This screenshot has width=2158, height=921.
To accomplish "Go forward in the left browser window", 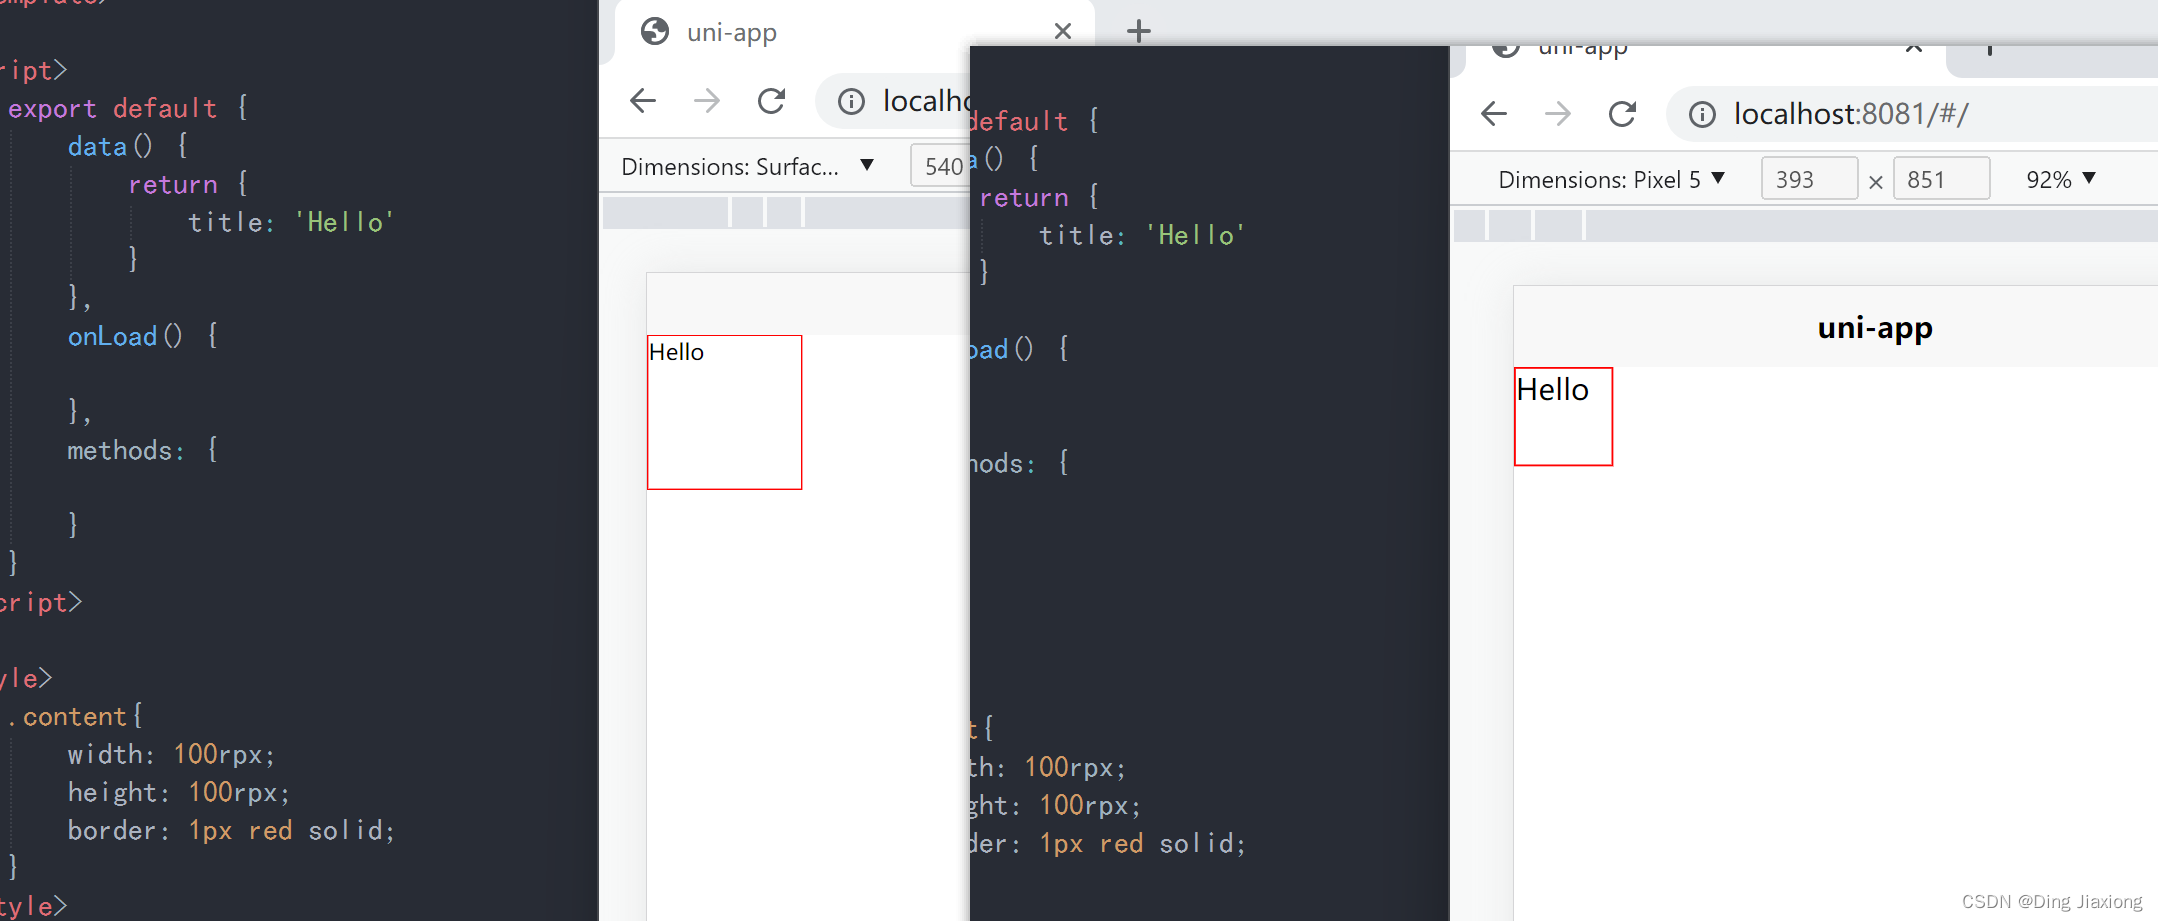I will pos(707,100).
